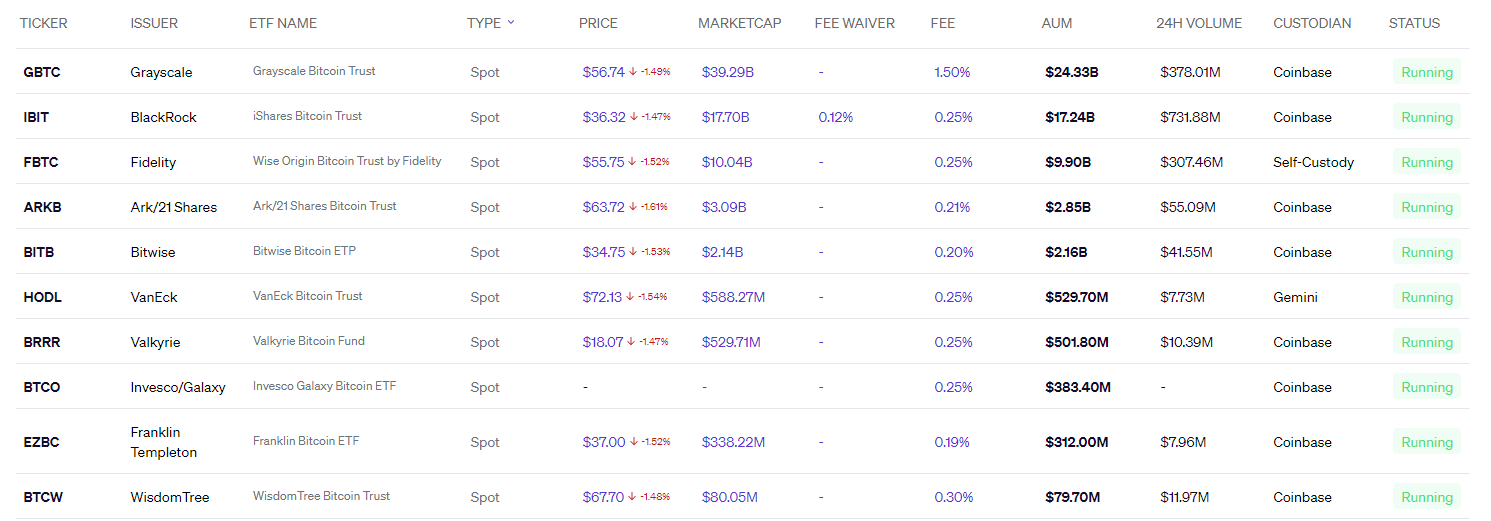Click the Running status badge for GBTC
The height and width of the screenshot is (521, 1491).
point(1426,72)
